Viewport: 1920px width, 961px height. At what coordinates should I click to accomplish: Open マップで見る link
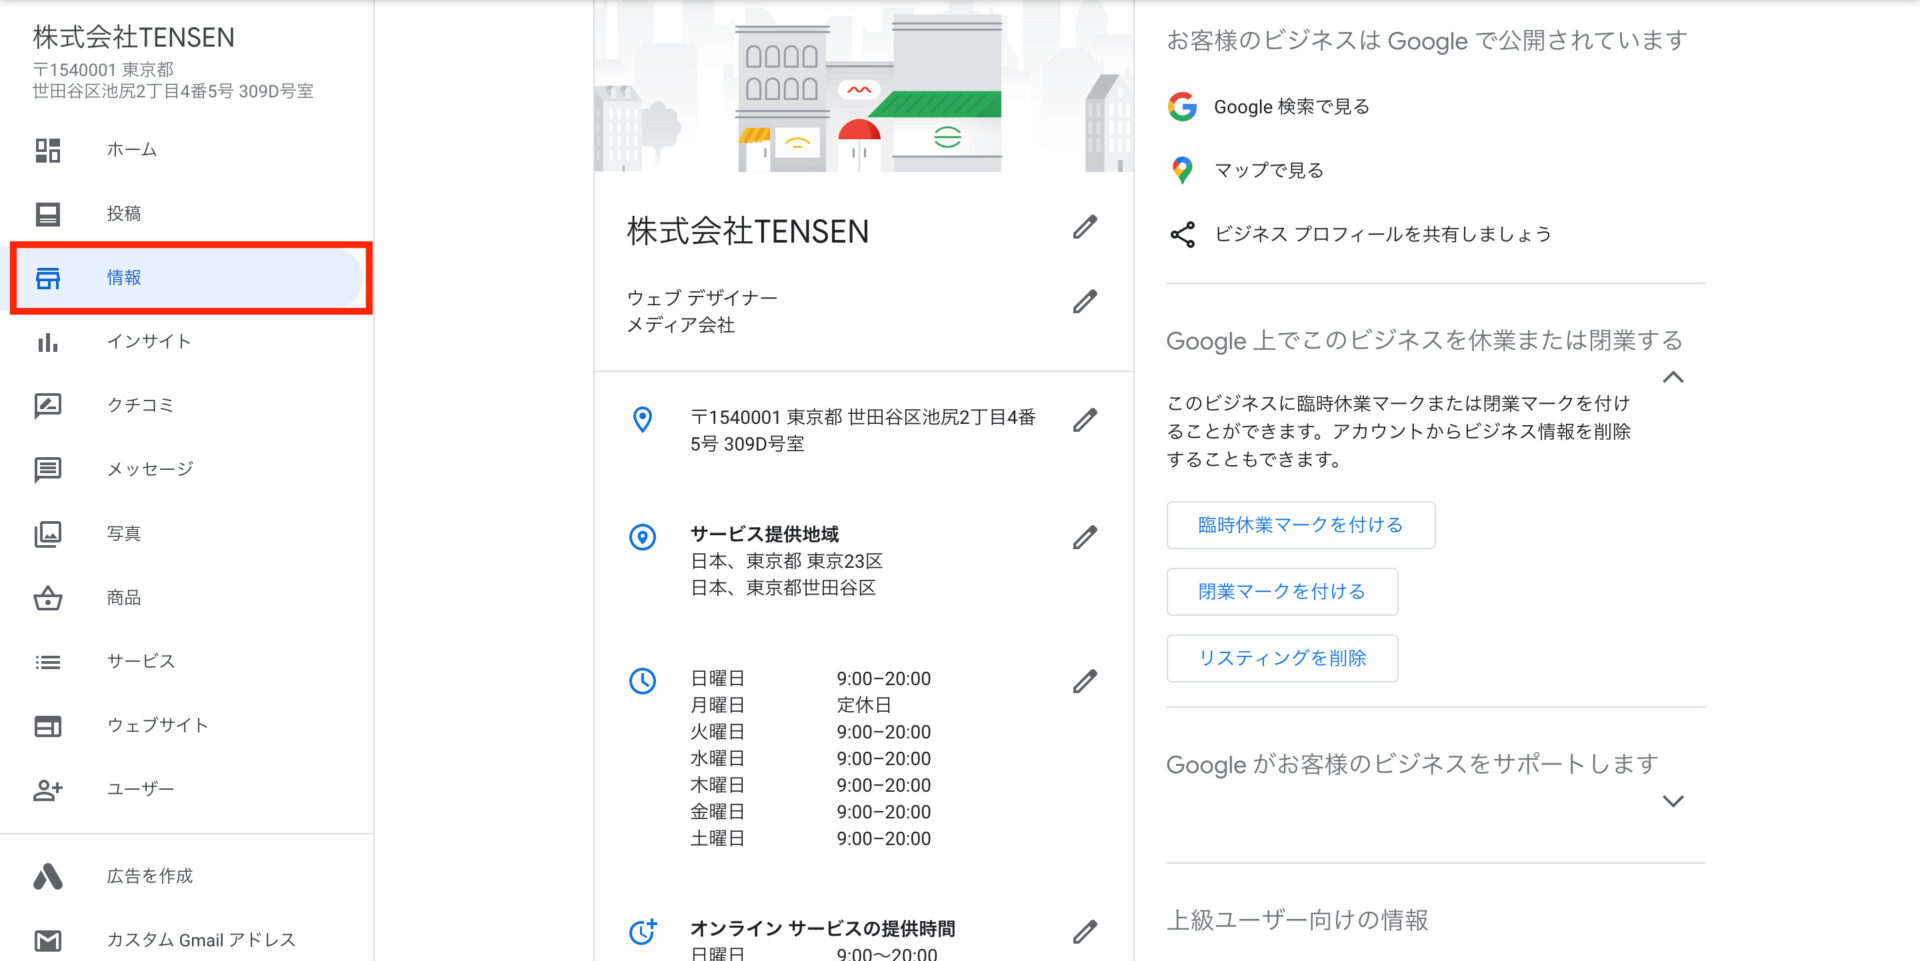[1269, 171]
